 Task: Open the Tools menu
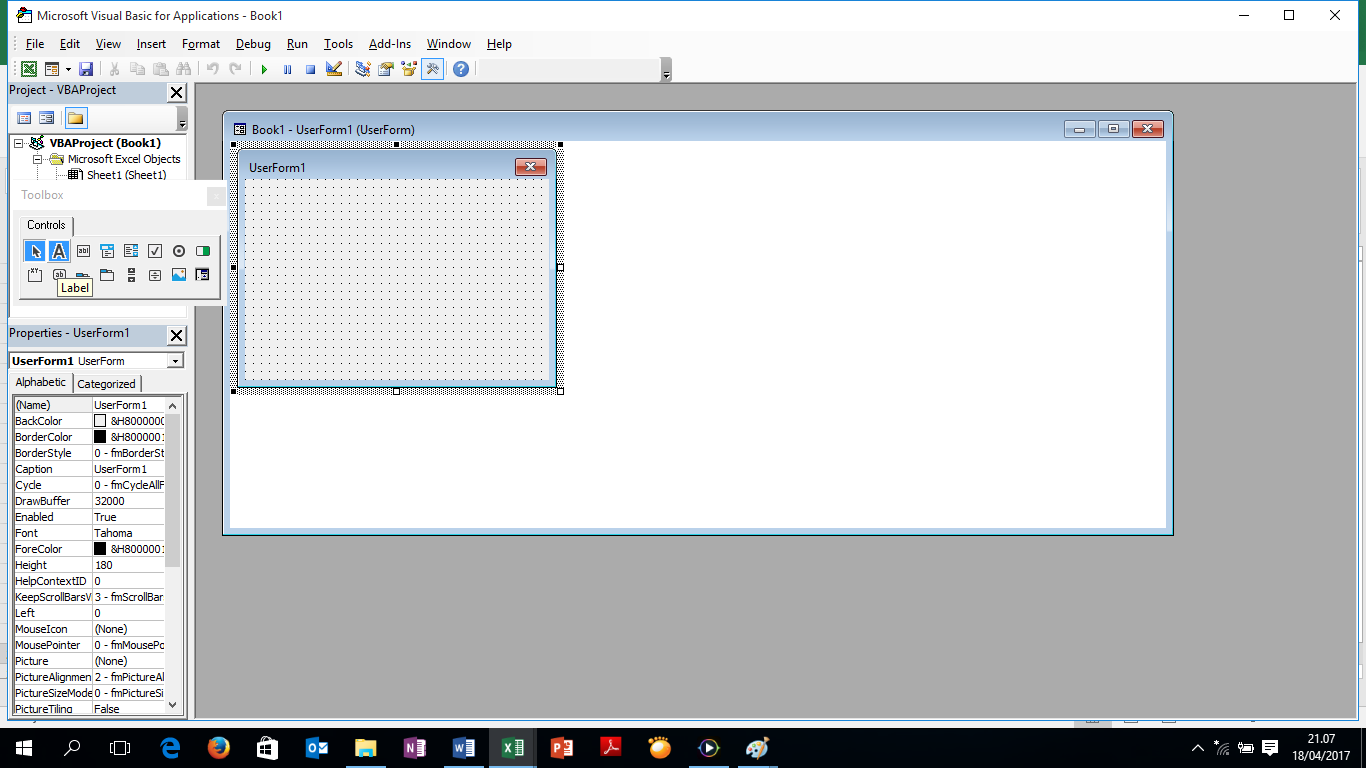pos(338,44)
